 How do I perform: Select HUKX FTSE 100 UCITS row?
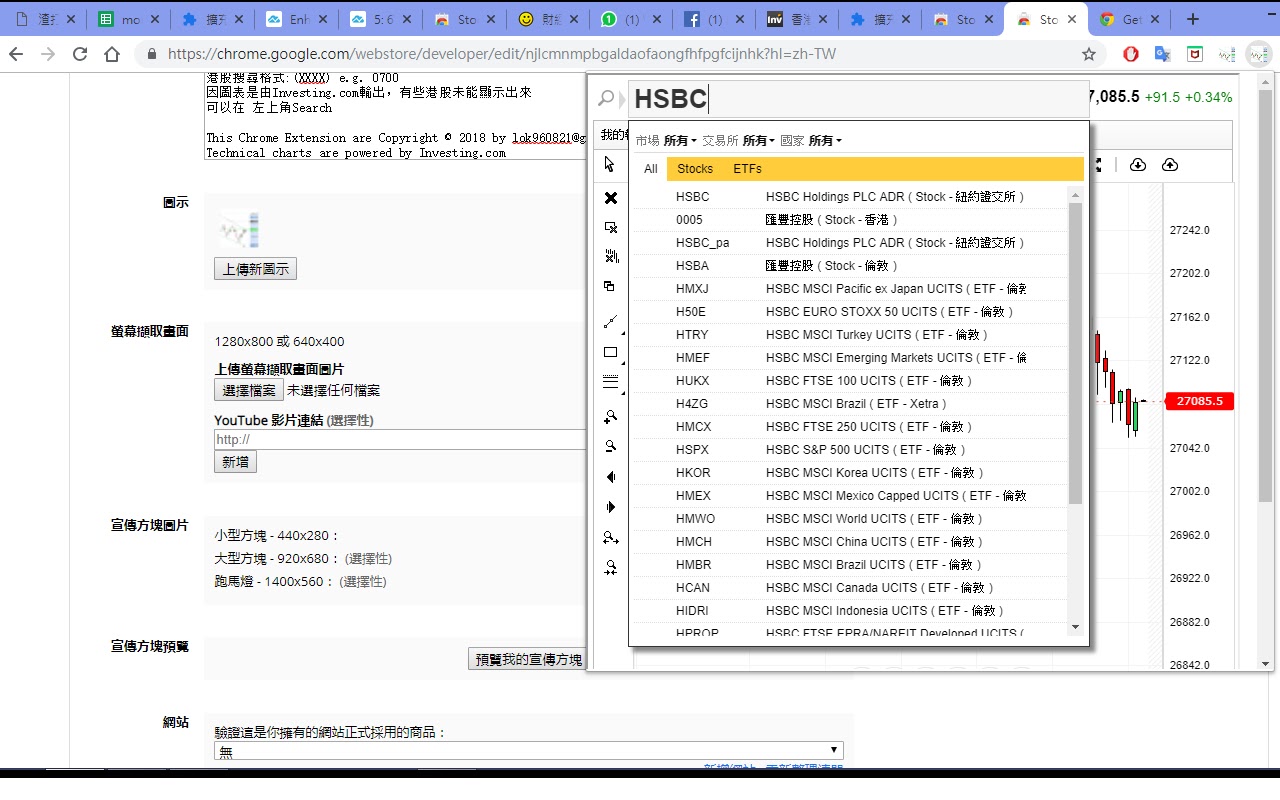tap(850, 381)
